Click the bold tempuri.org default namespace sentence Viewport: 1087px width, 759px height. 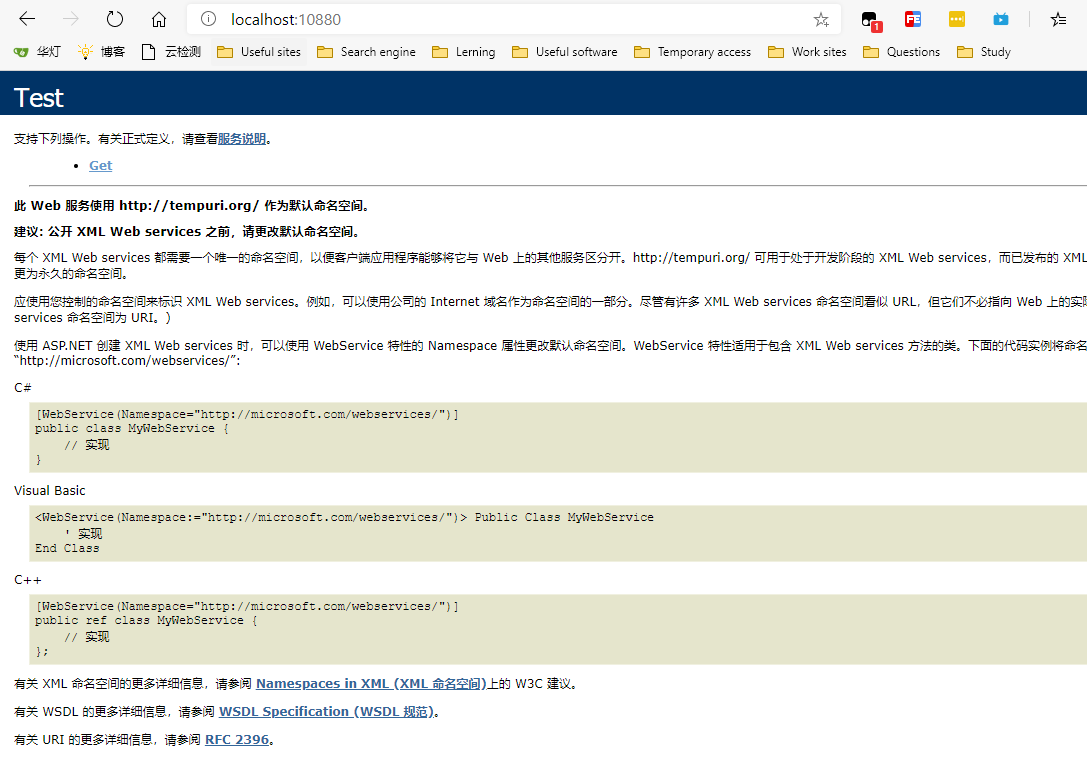point(193,206)
